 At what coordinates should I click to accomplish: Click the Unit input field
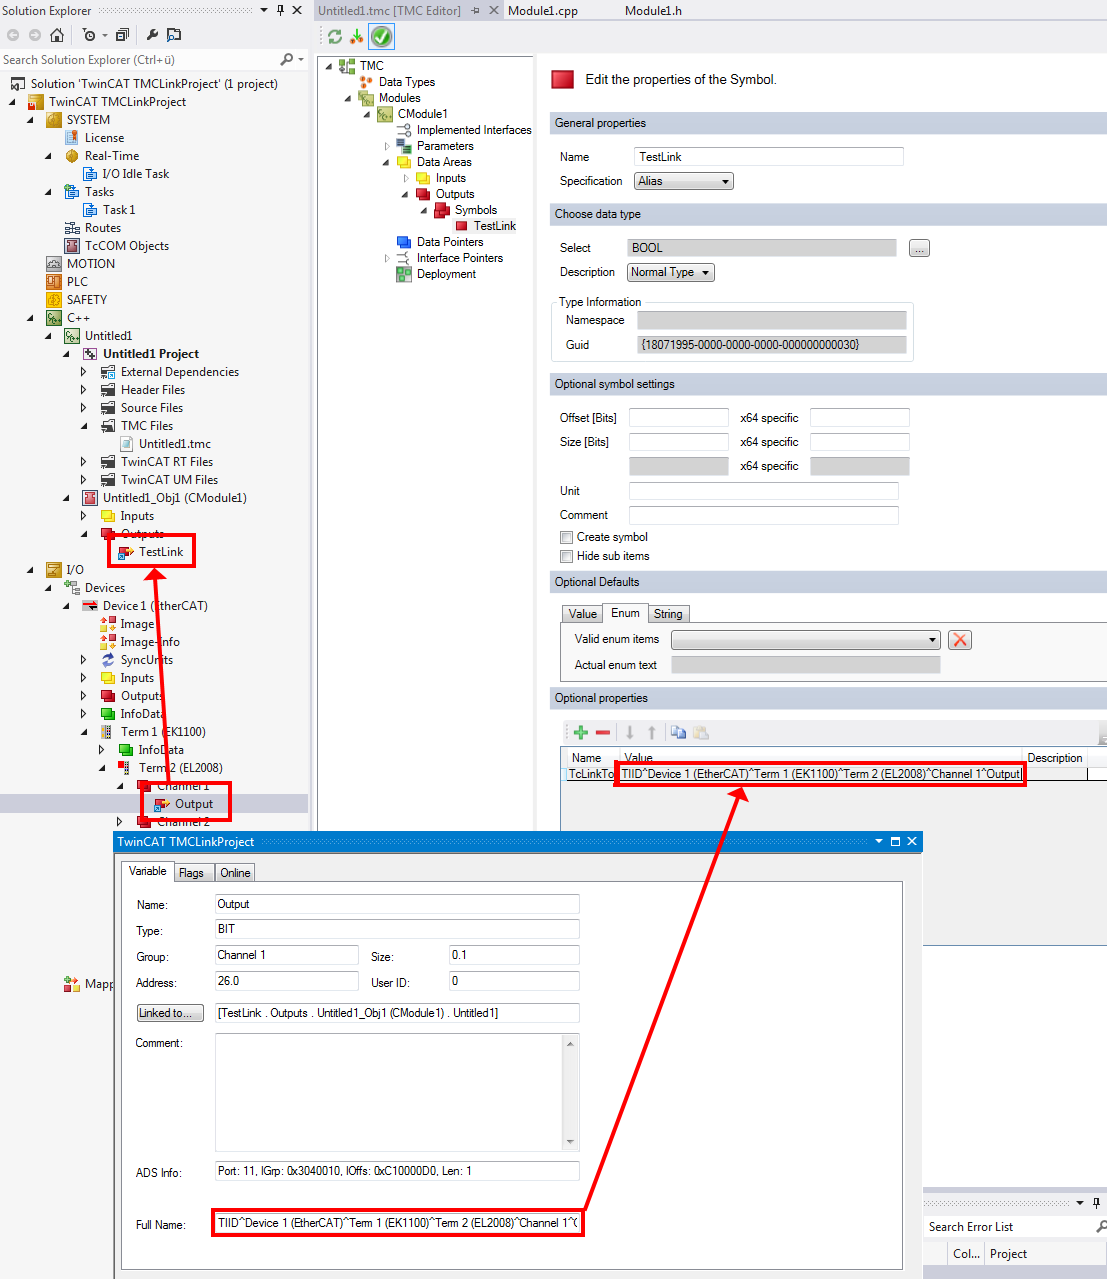pos(764,491)
